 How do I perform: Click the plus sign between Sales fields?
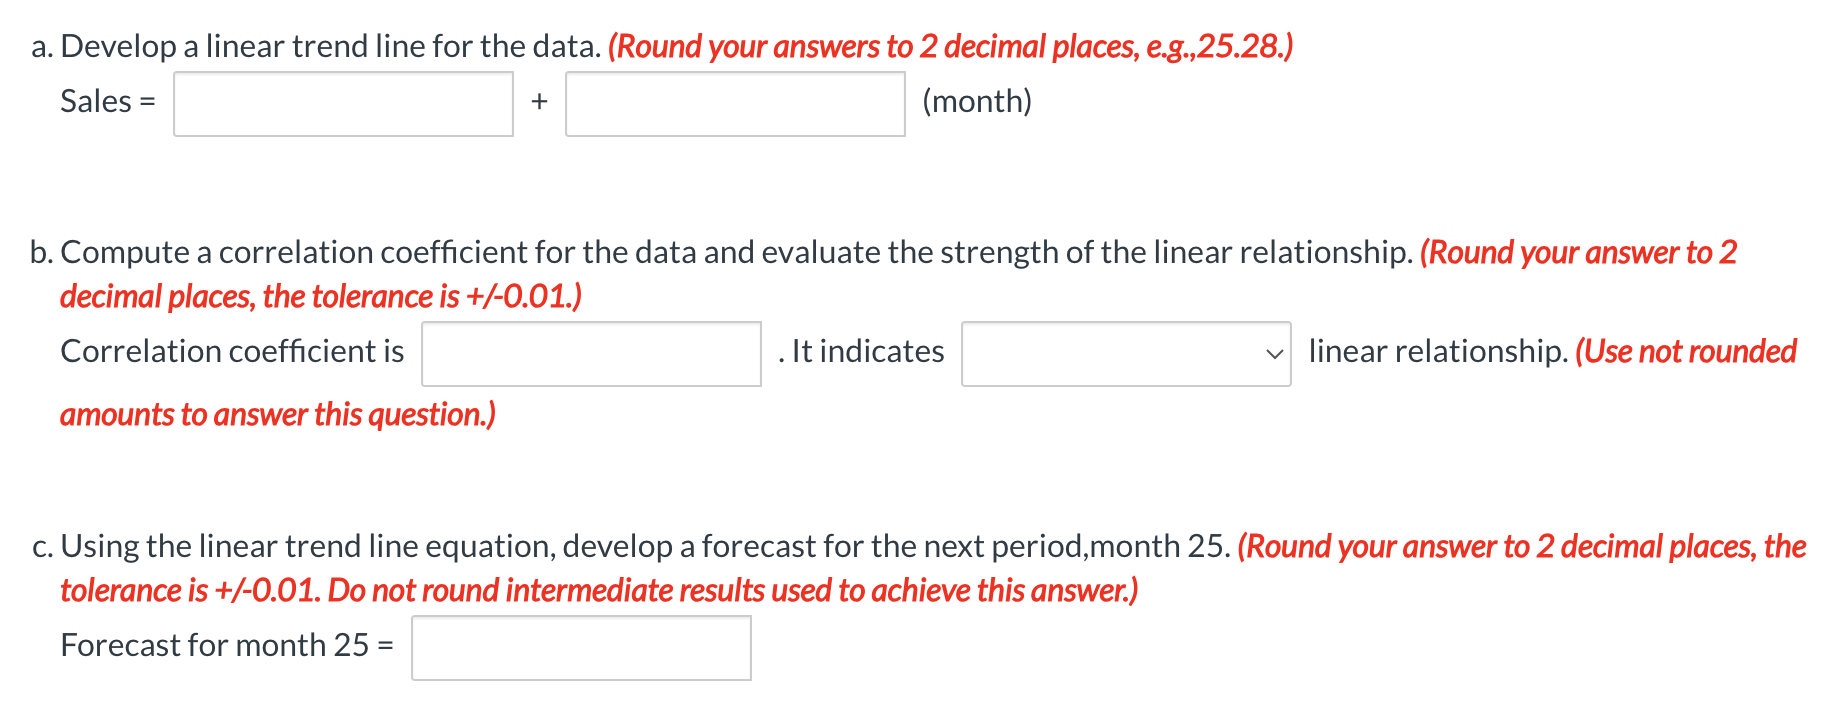pos(539,101)
